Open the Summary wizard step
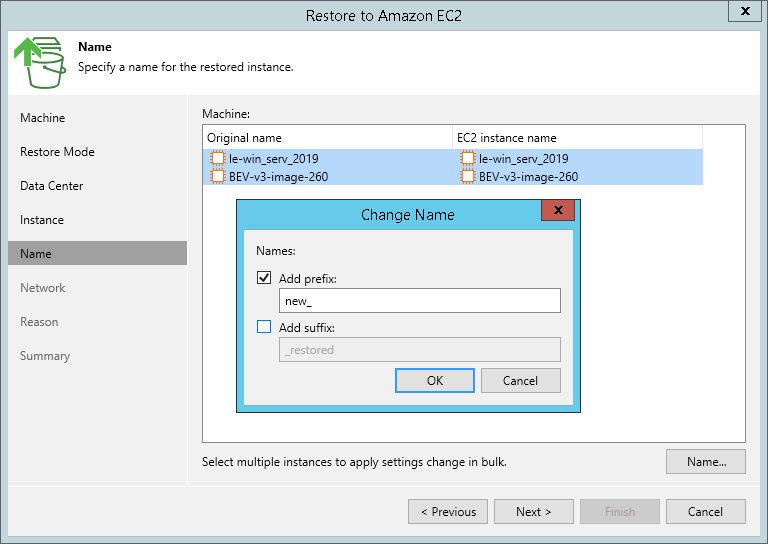The height and width of the screenshot is (544, 768). click(45, 356)
